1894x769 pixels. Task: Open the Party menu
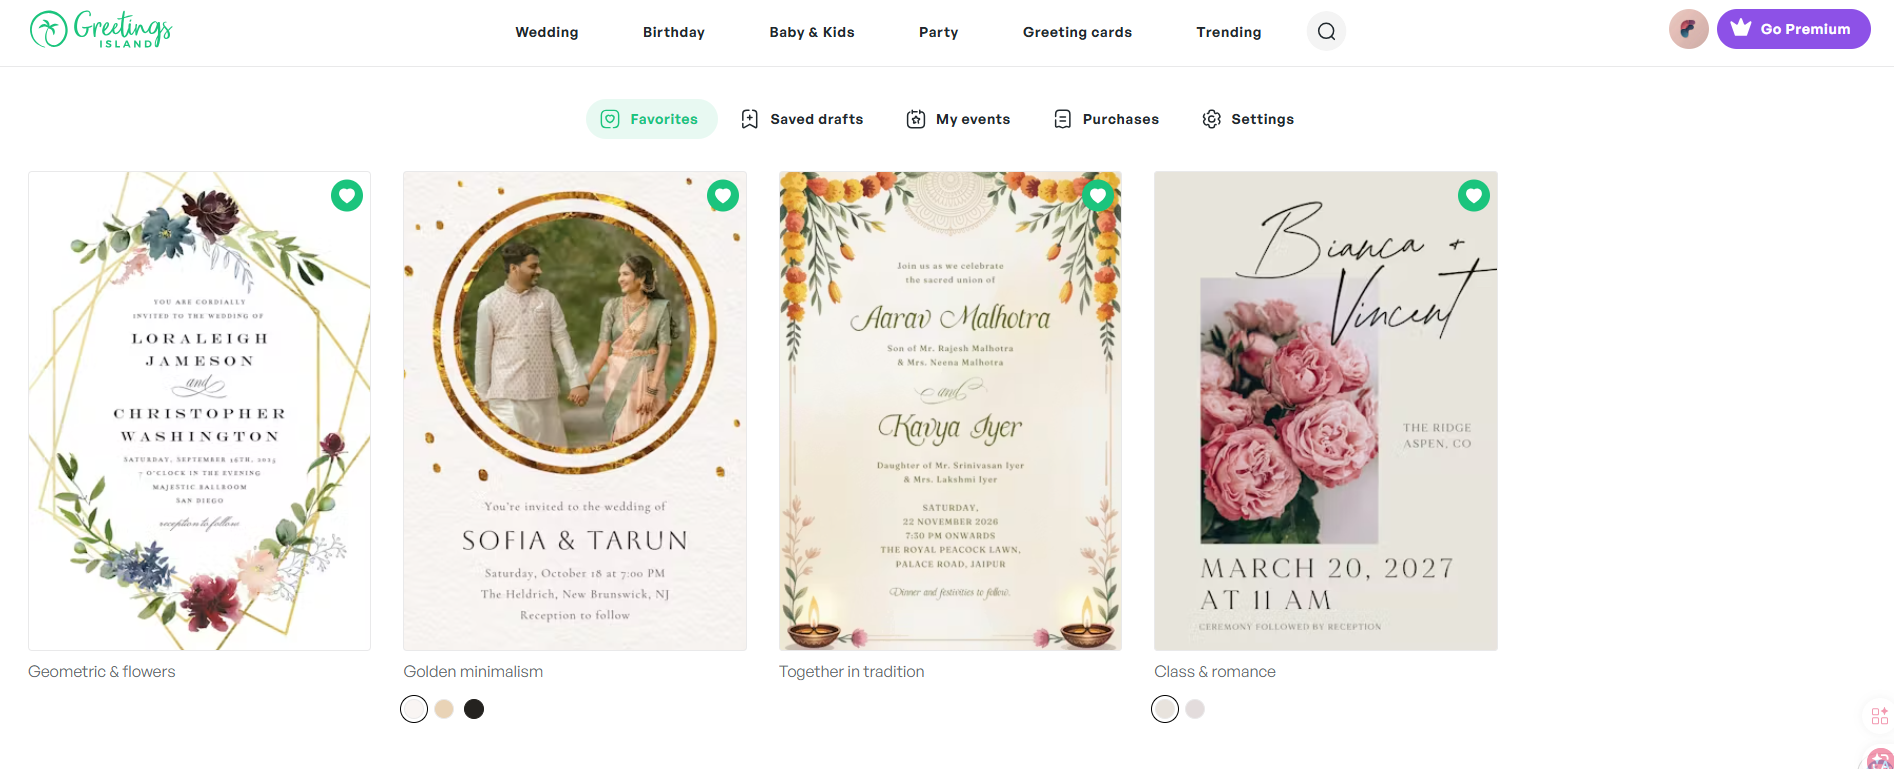click(x=939, y=32)
